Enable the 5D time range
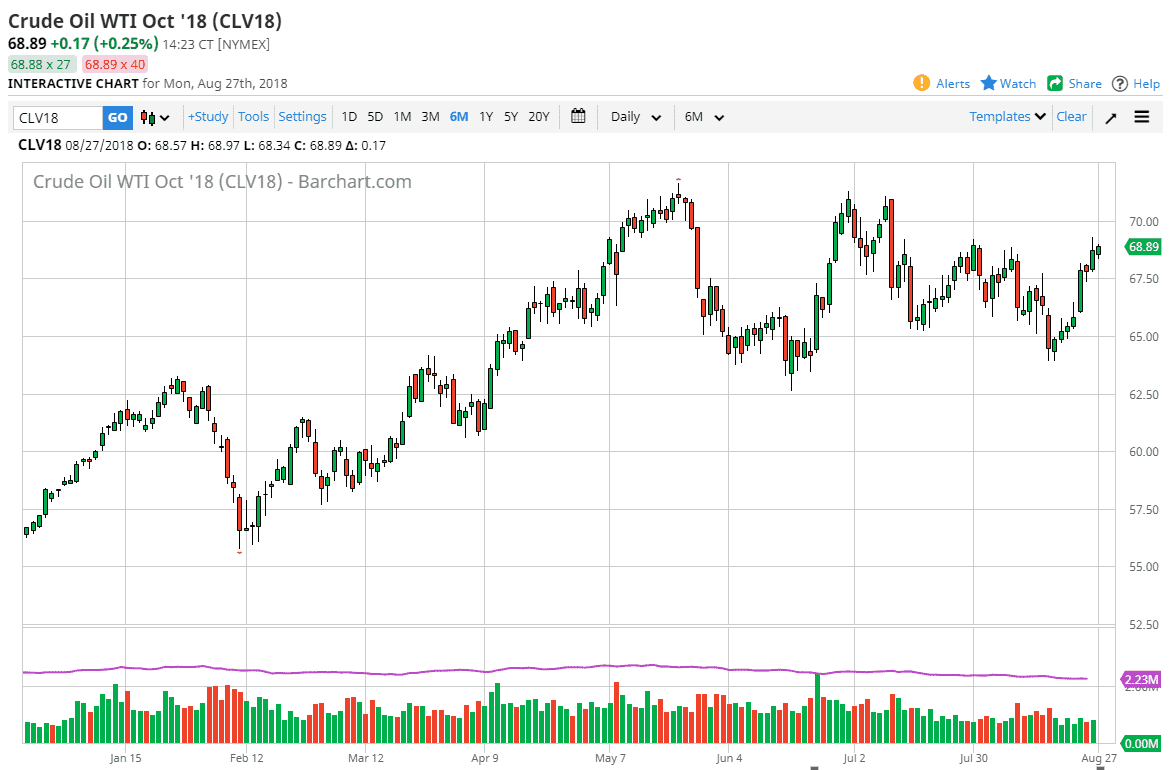Image resolution: width=1172 pixels, height=770 pixels. [375, 116]
